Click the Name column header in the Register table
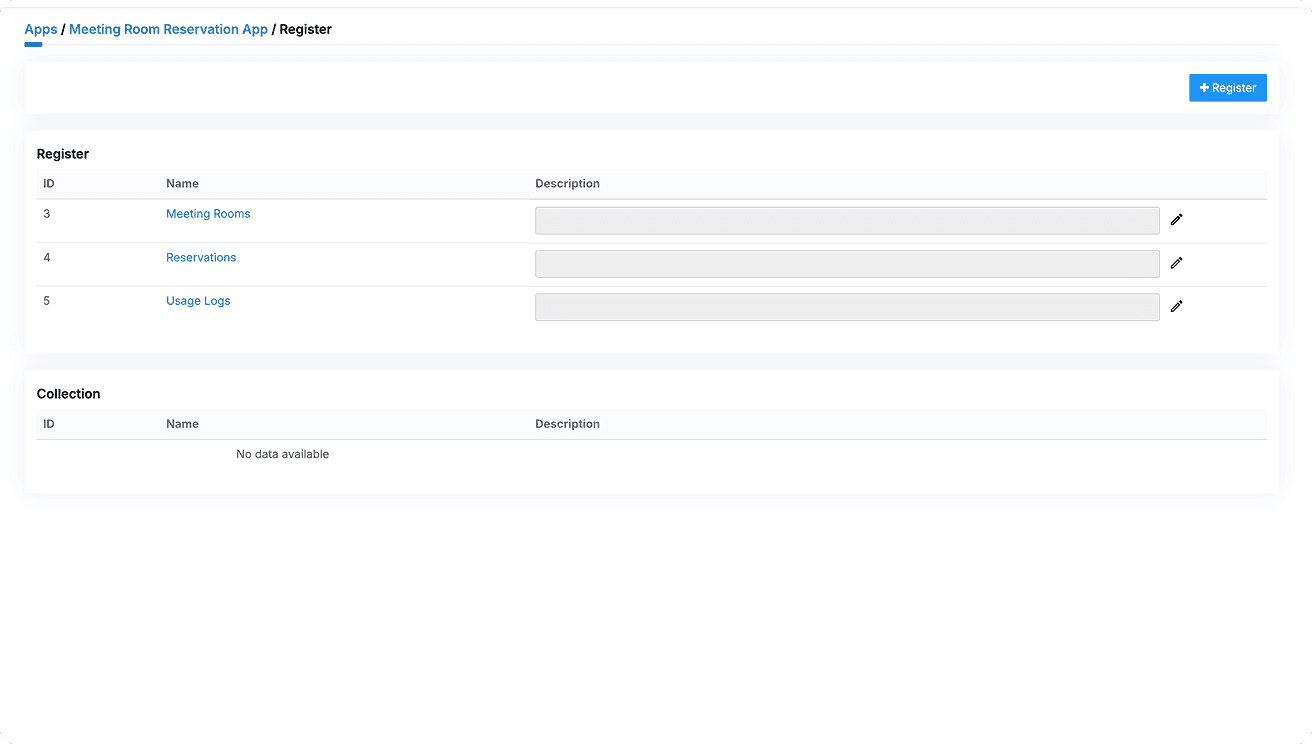1312x744 pixels. point(182,183)
